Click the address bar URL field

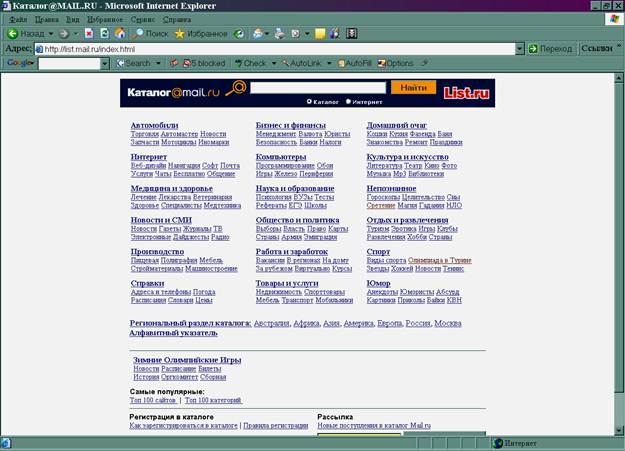275,49
